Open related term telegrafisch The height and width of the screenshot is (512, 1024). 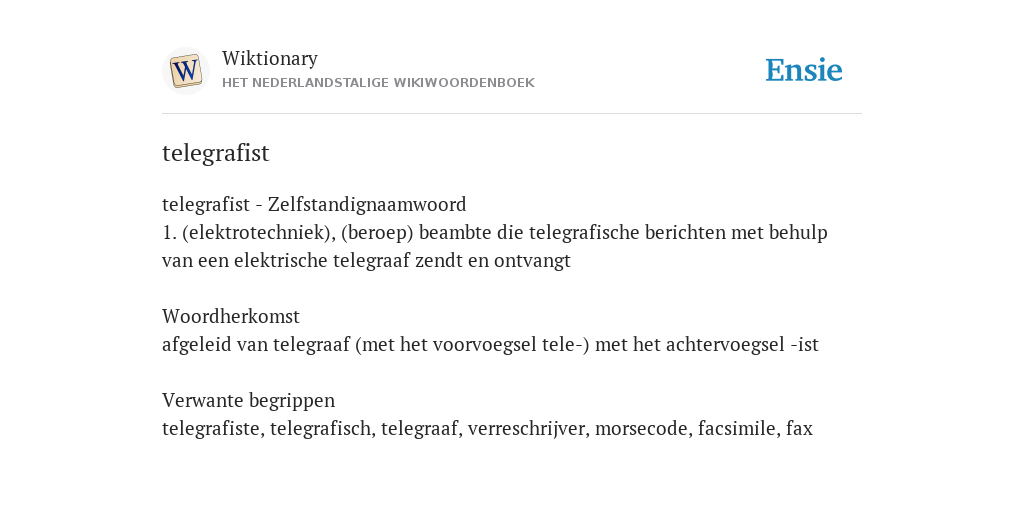[x=321, y=429]
